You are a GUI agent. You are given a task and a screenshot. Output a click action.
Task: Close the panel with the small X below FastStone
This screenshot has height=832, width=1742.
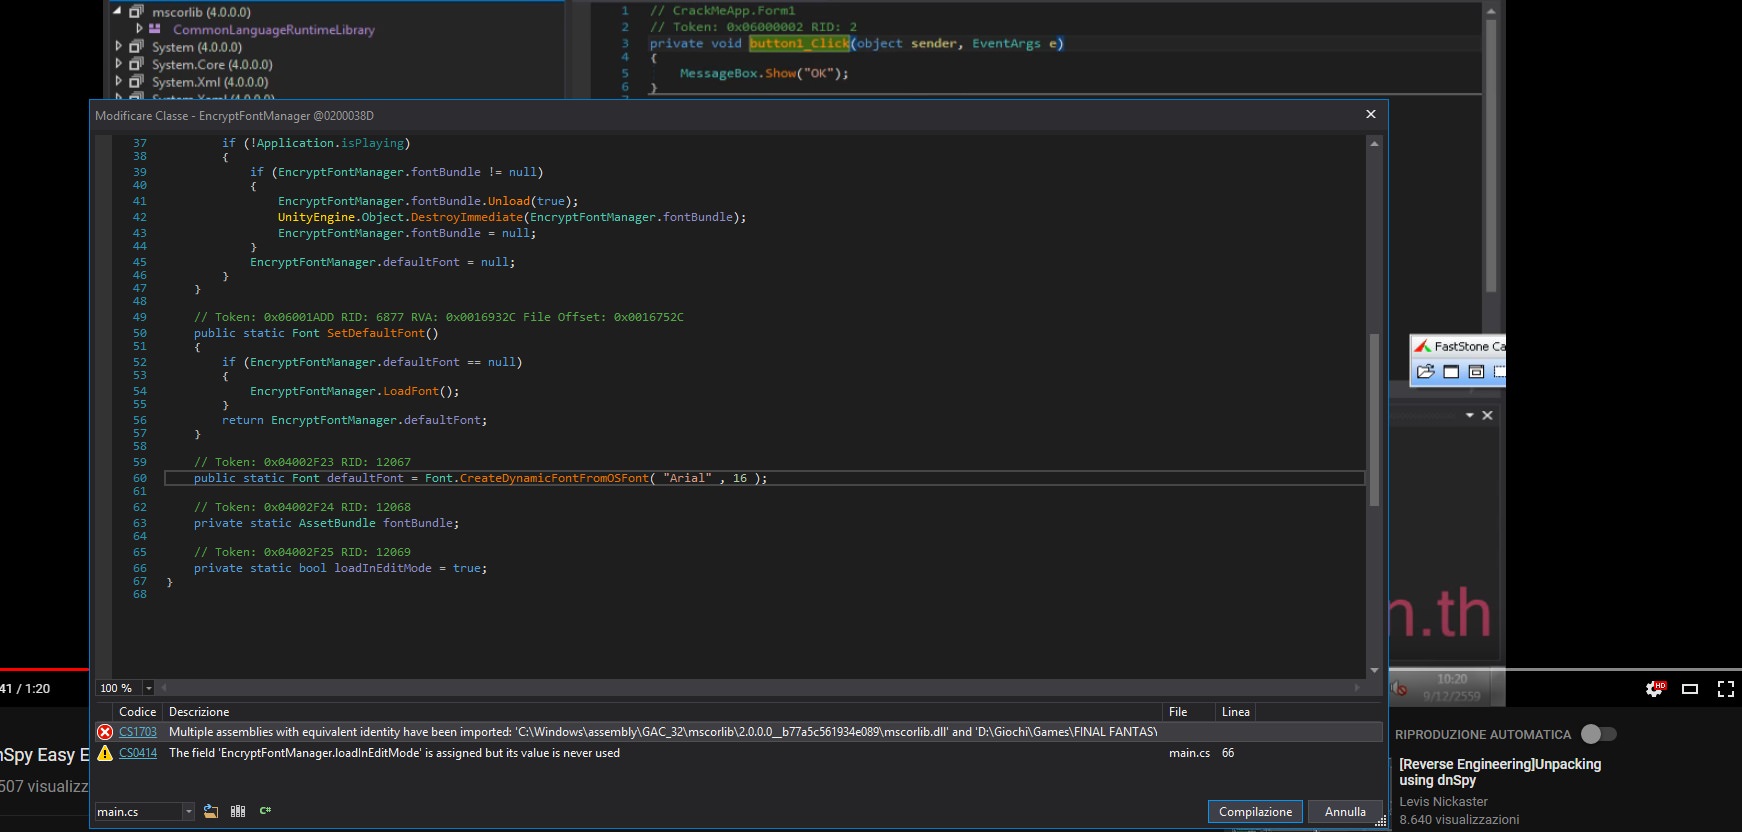pos(1487,415)
